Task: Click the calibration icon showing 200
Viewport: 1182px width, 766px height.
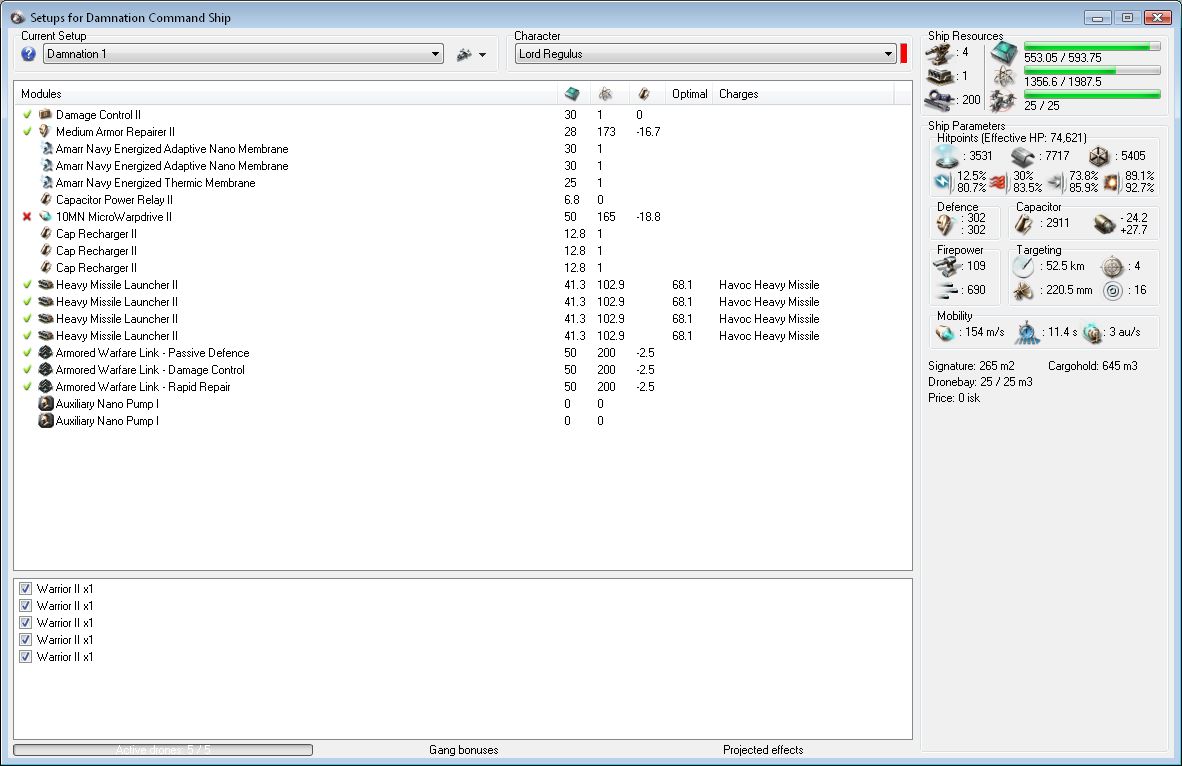Action: (x=940, y=100)
